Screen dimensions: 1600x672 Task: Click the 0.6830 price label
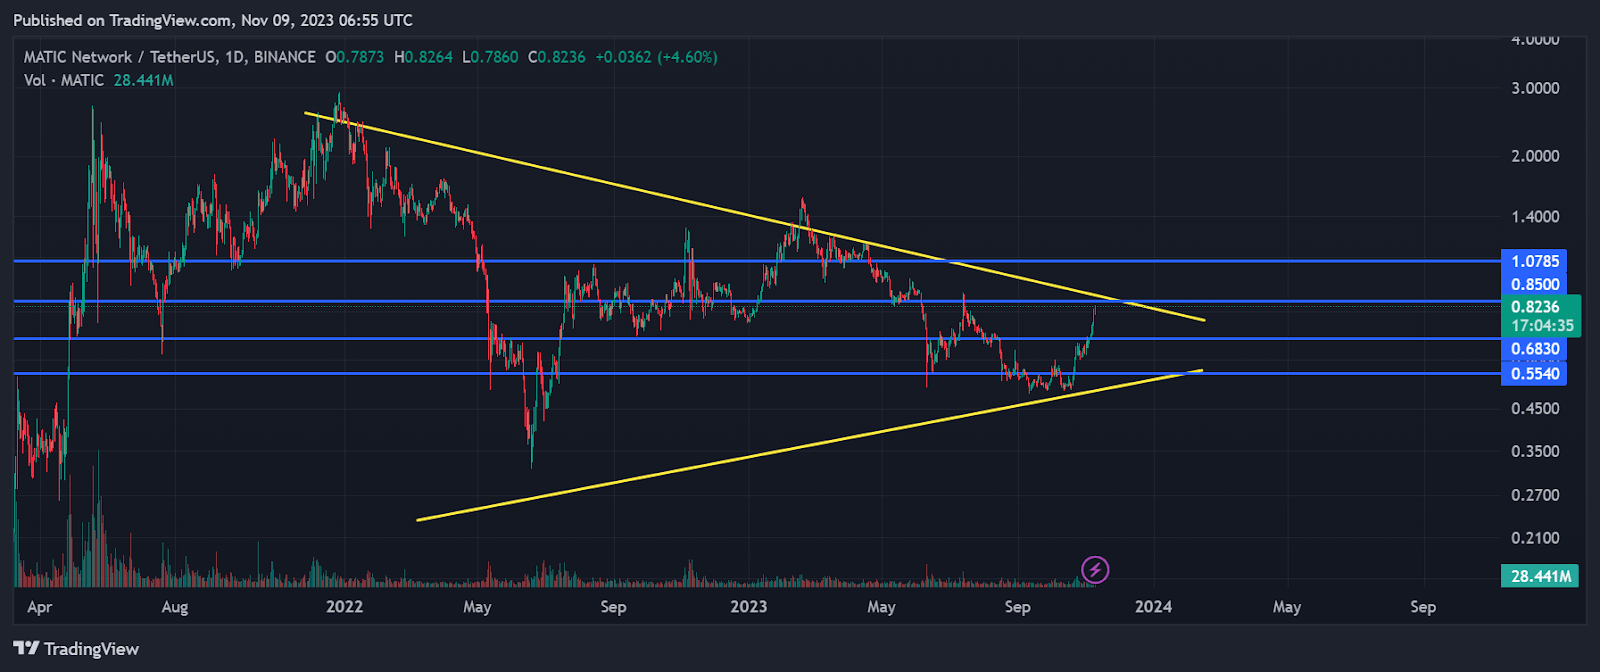[x=1535, y=349]
